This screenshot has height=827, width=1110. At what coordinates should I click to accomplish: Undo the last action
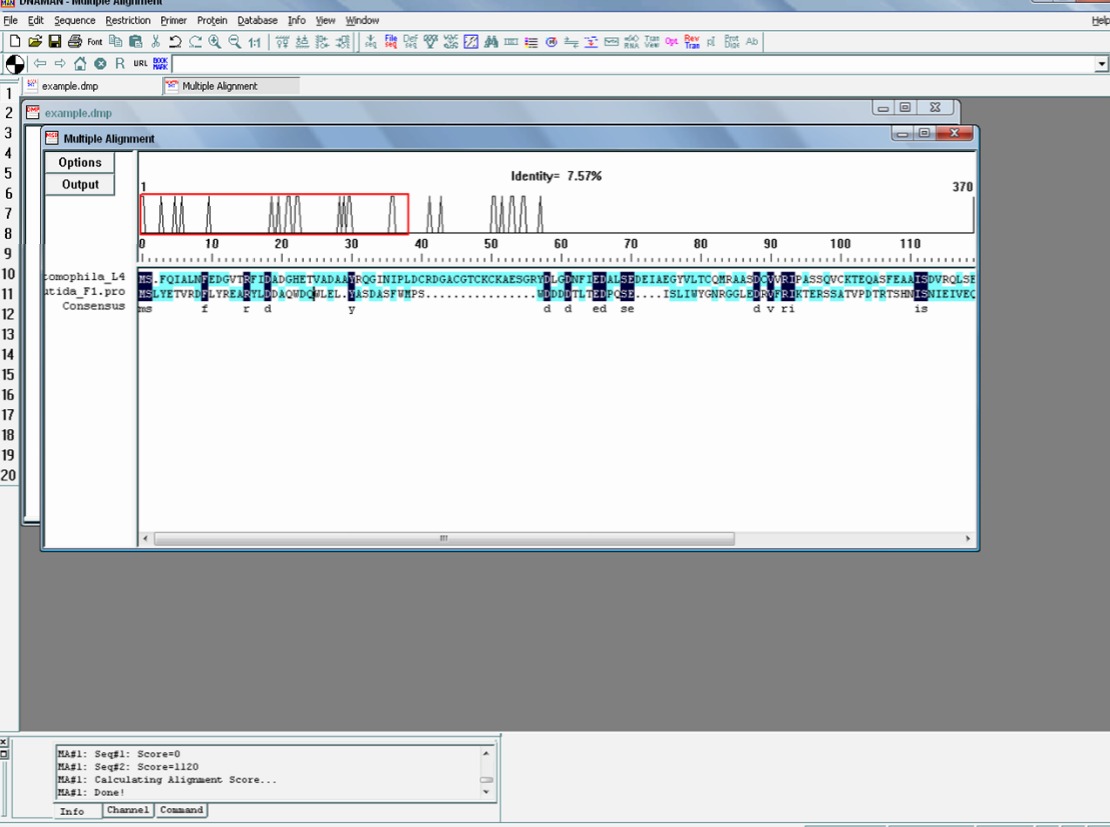(175, 42)
